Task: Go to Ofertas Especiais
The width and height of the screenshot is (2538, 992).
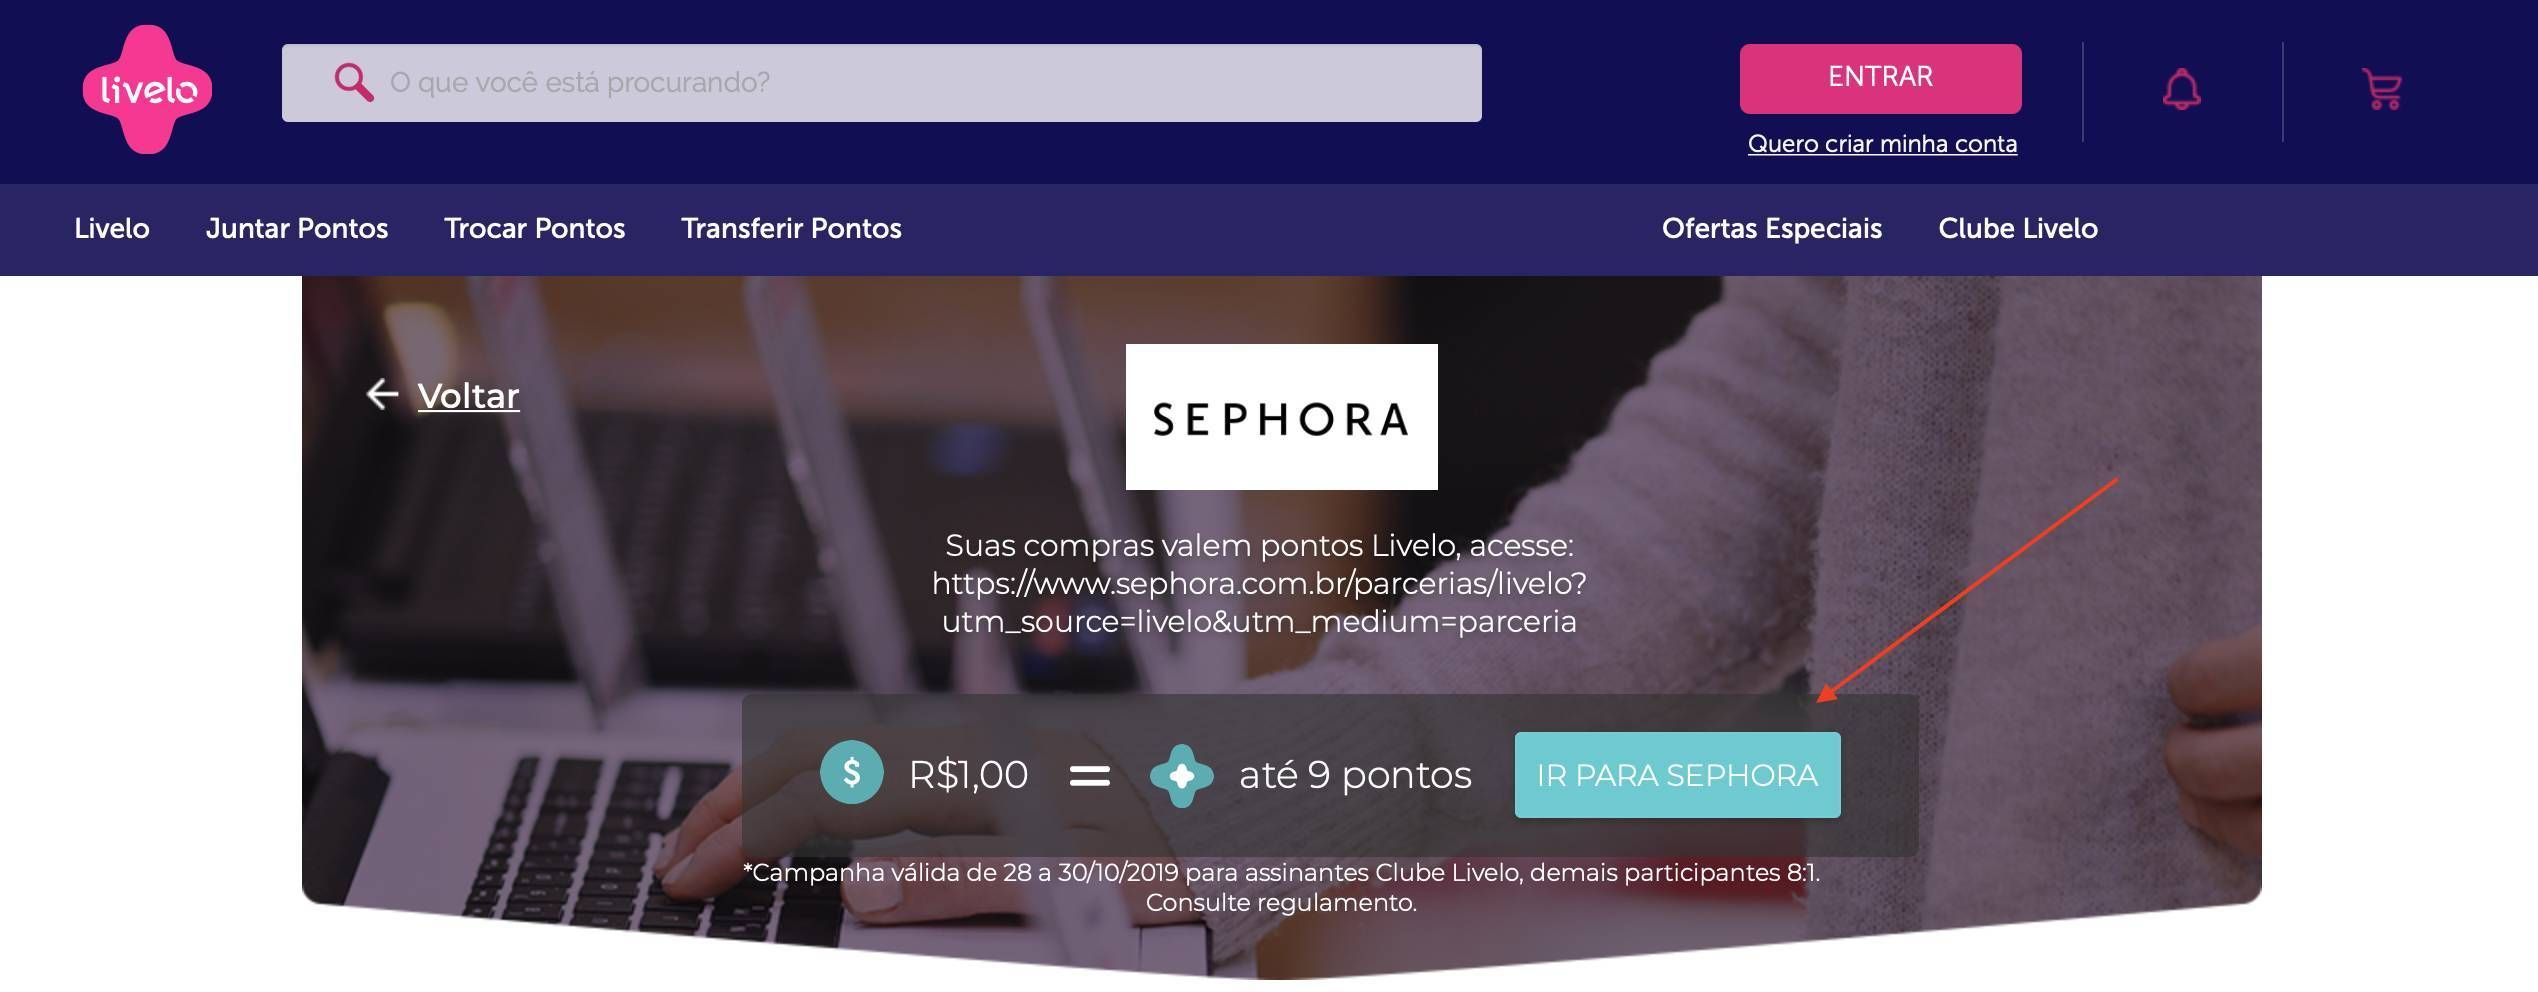Action: click(1772, 229)
